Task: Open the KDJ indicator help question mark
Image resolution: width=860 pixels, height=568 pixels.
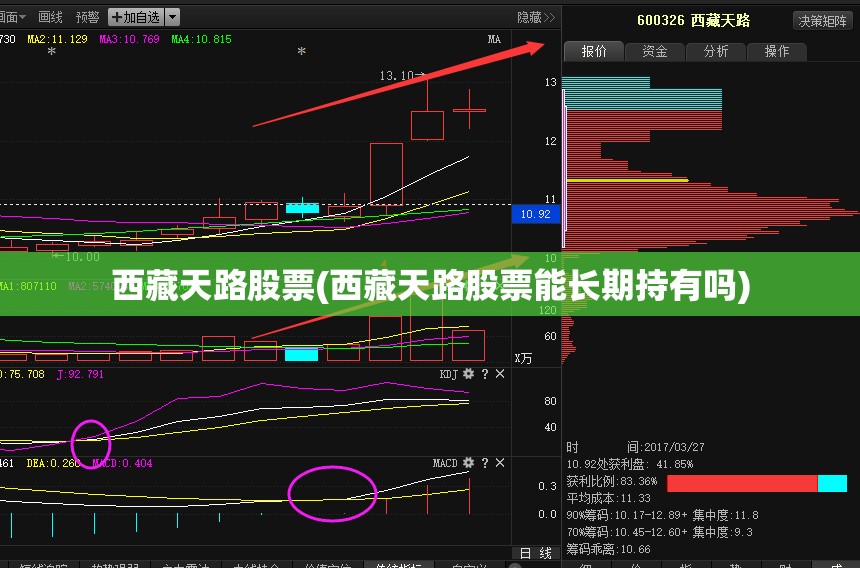Action: [x=484, y=374]
